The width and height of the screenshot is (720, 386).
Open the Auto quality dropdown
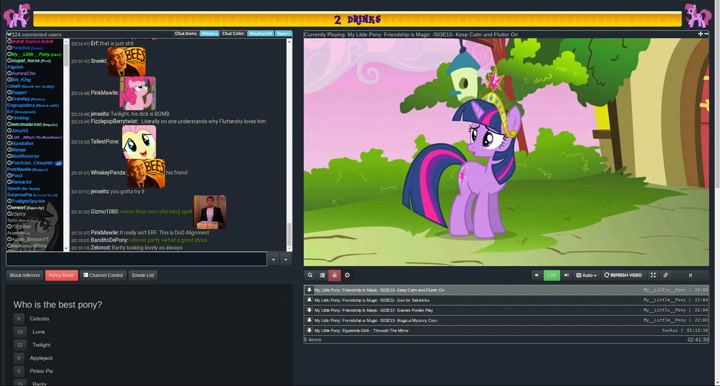586,275
